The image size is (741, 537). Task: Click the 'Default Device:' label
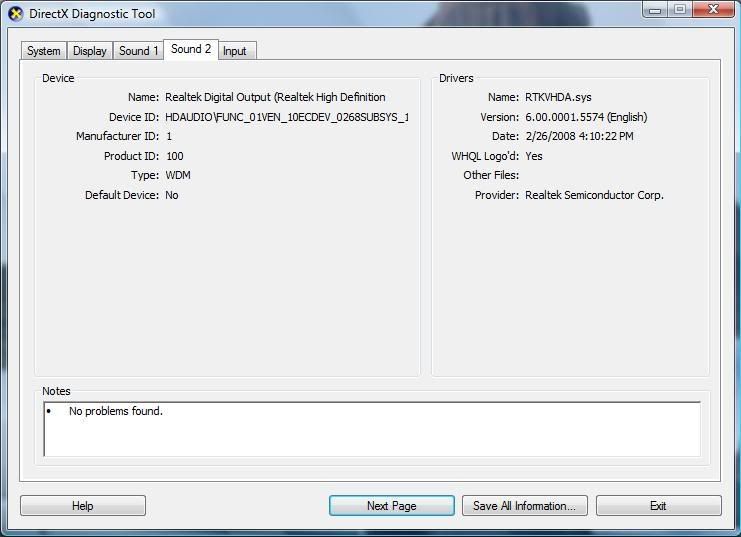click(x=122, y=195)
